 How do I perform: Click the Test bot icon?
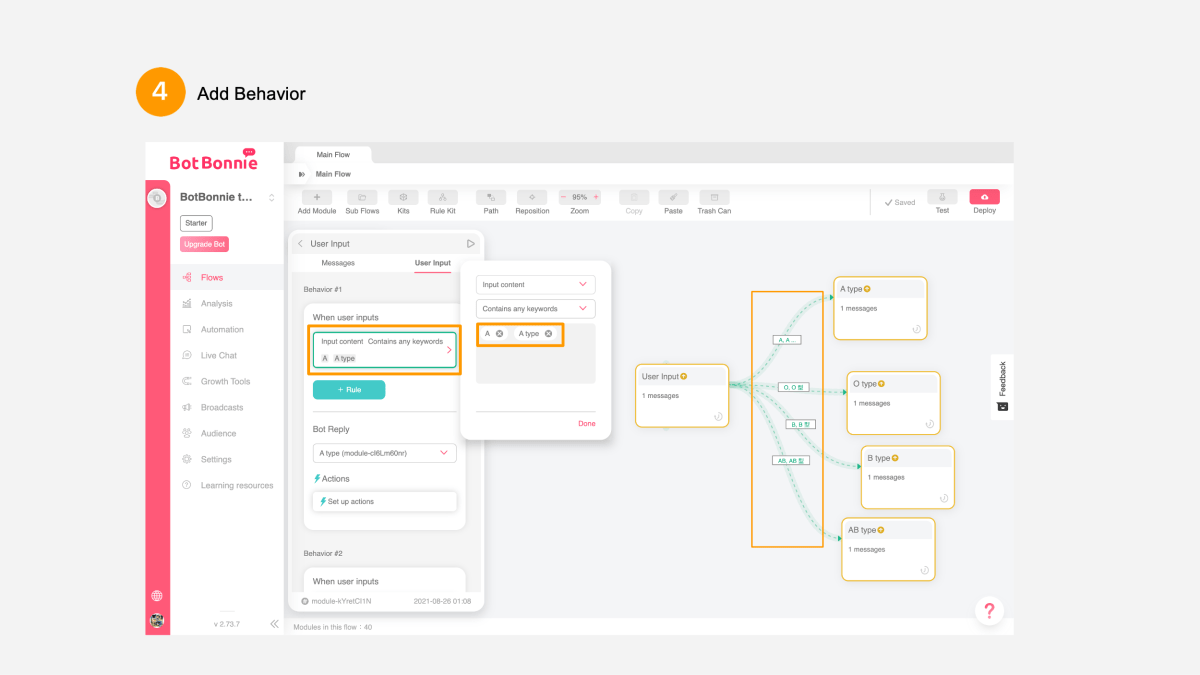tap(942, 198)
